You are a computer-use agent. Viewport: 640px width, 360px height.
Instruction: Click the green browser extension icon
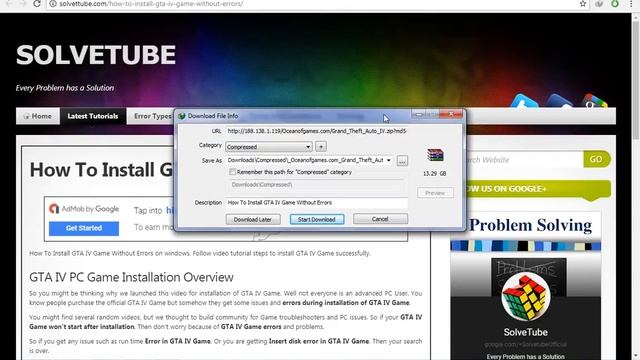[x=615, y=4]
